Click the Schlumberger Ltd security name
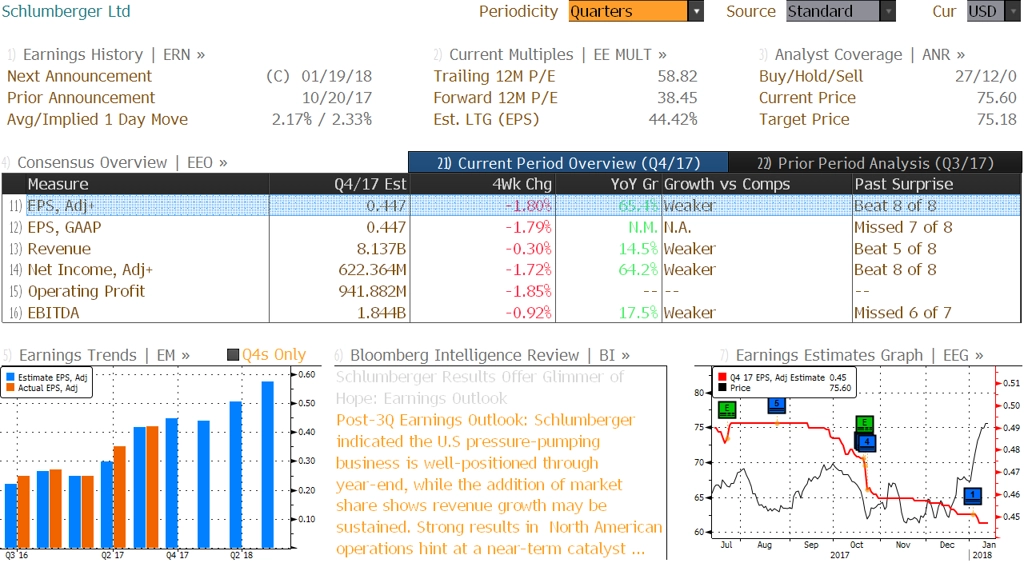Viewport: 1024px width, 563px height. (x=66, y=11)
